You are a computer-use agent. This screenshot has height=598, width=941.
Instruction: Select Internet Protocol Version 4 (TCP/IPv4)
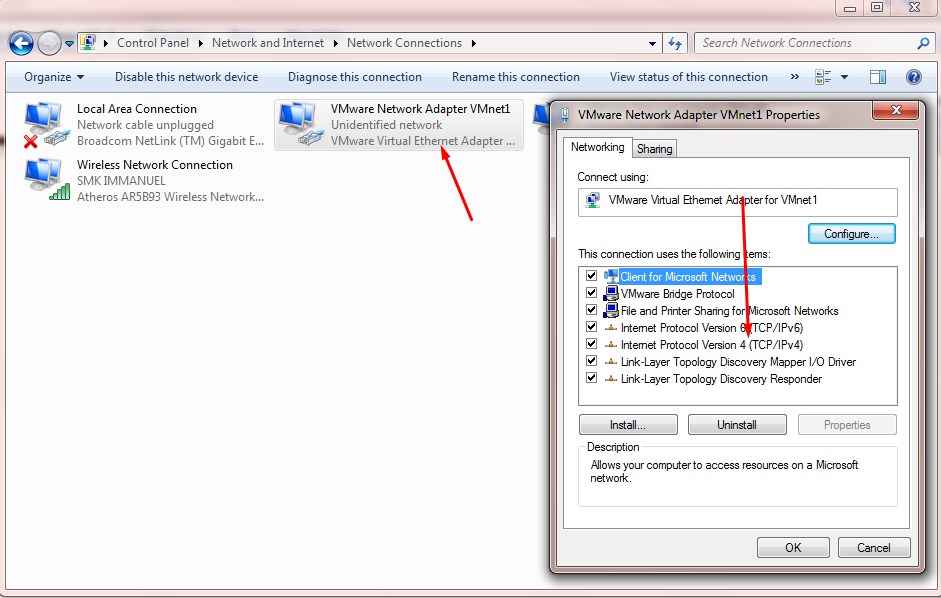712,345
